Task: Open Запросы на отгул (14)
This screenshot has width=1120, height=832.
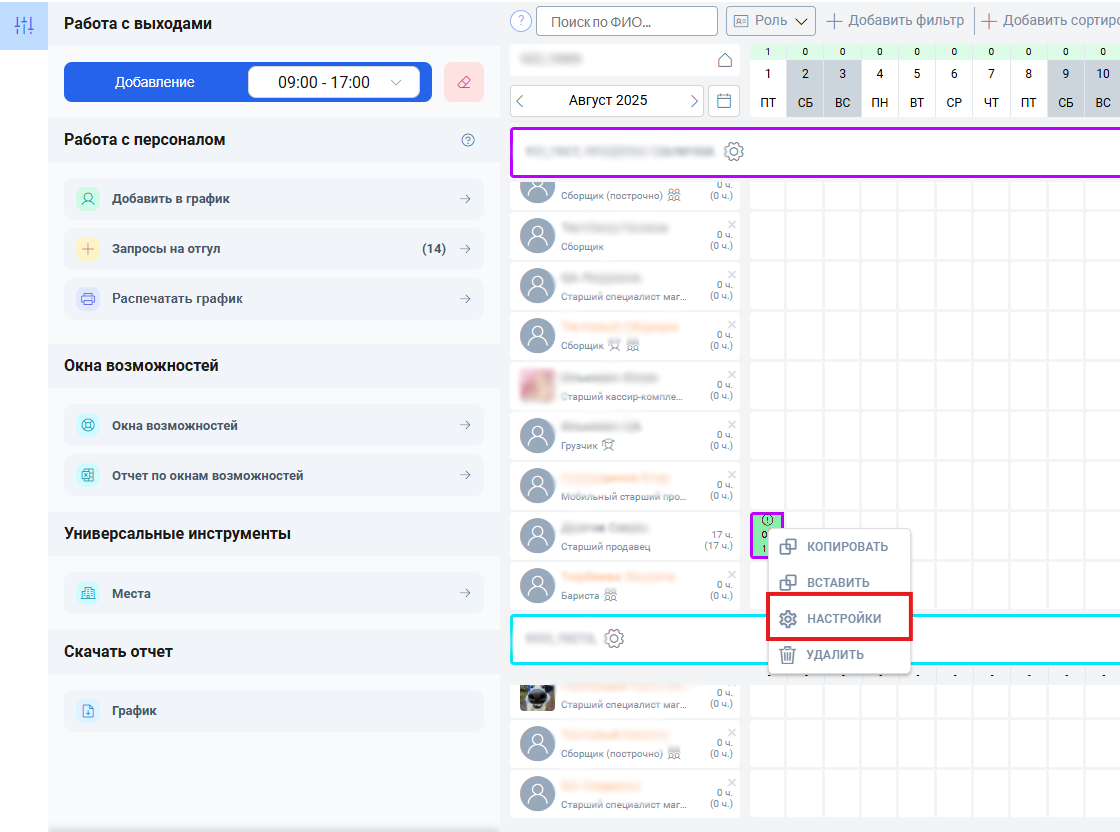Action: tap(274, 249)
